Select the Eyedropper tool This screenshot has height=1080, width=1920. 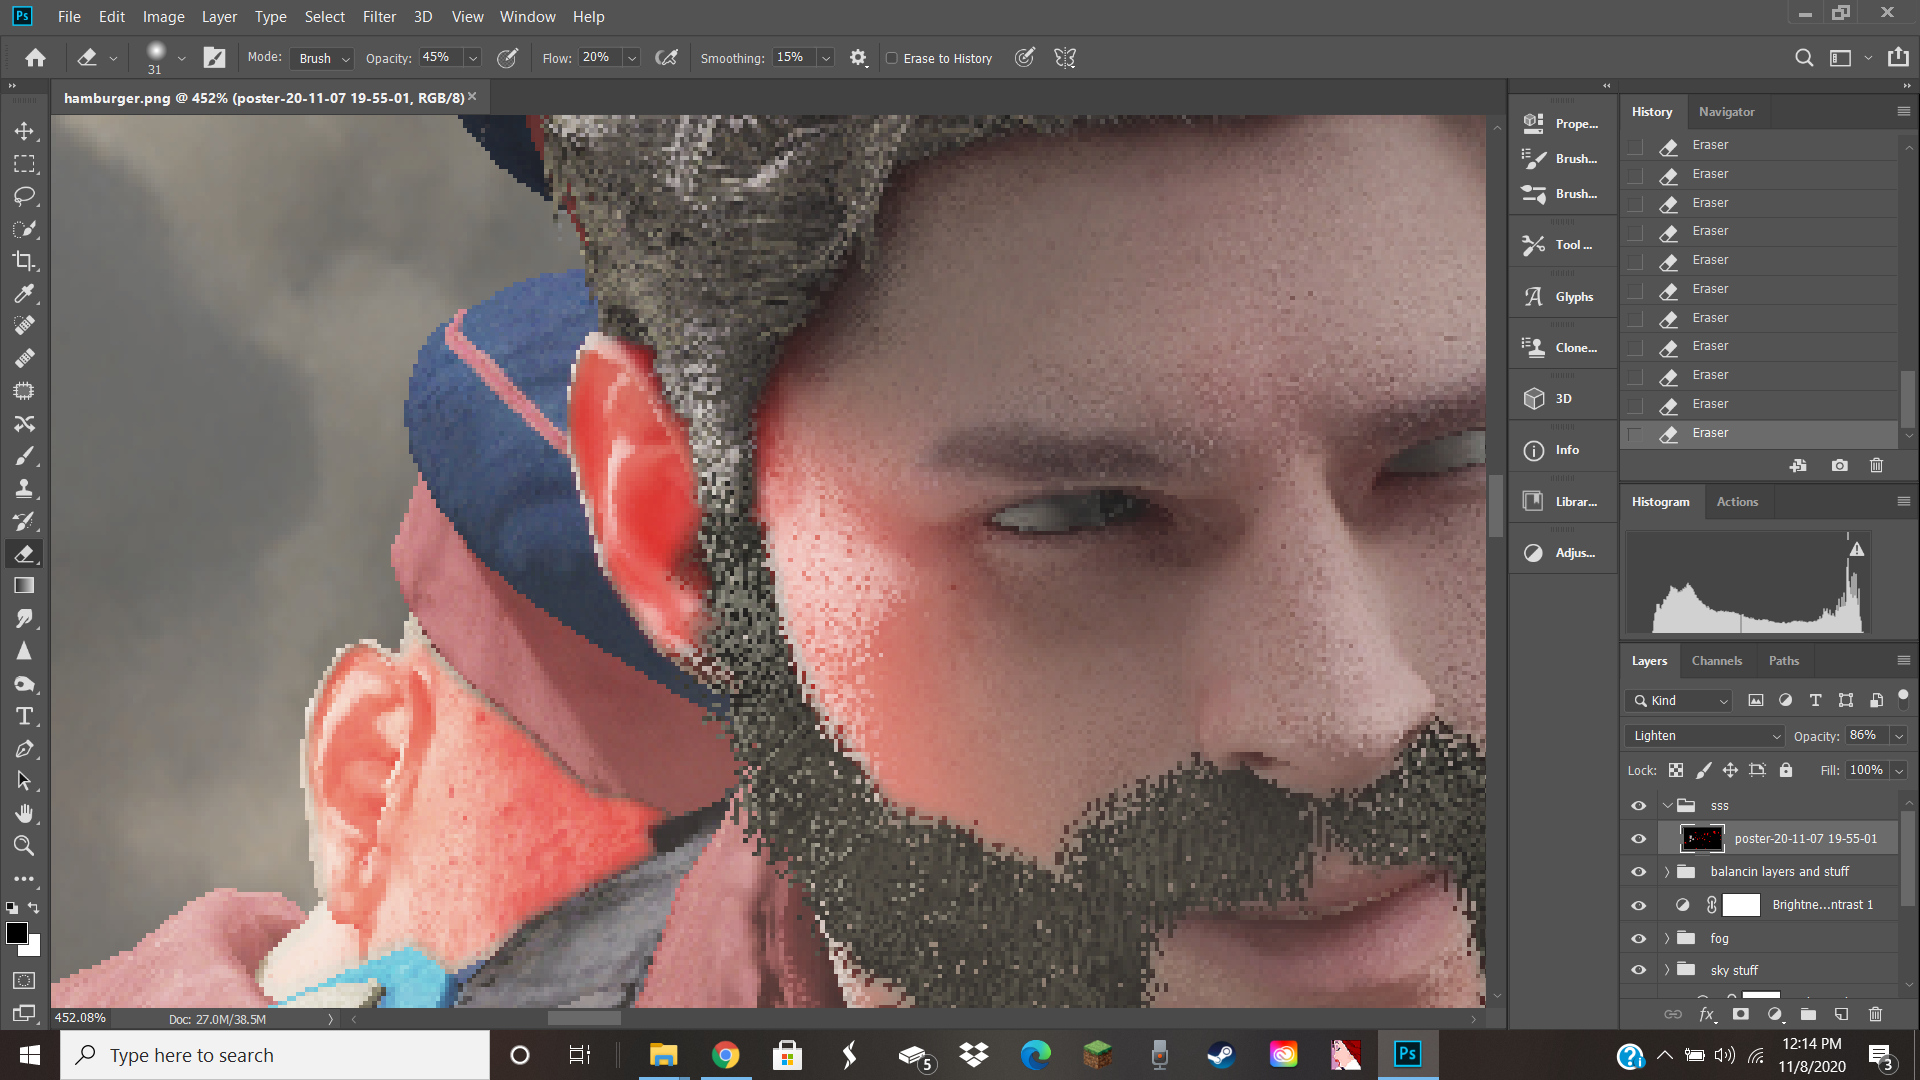[x=24, y=294]
